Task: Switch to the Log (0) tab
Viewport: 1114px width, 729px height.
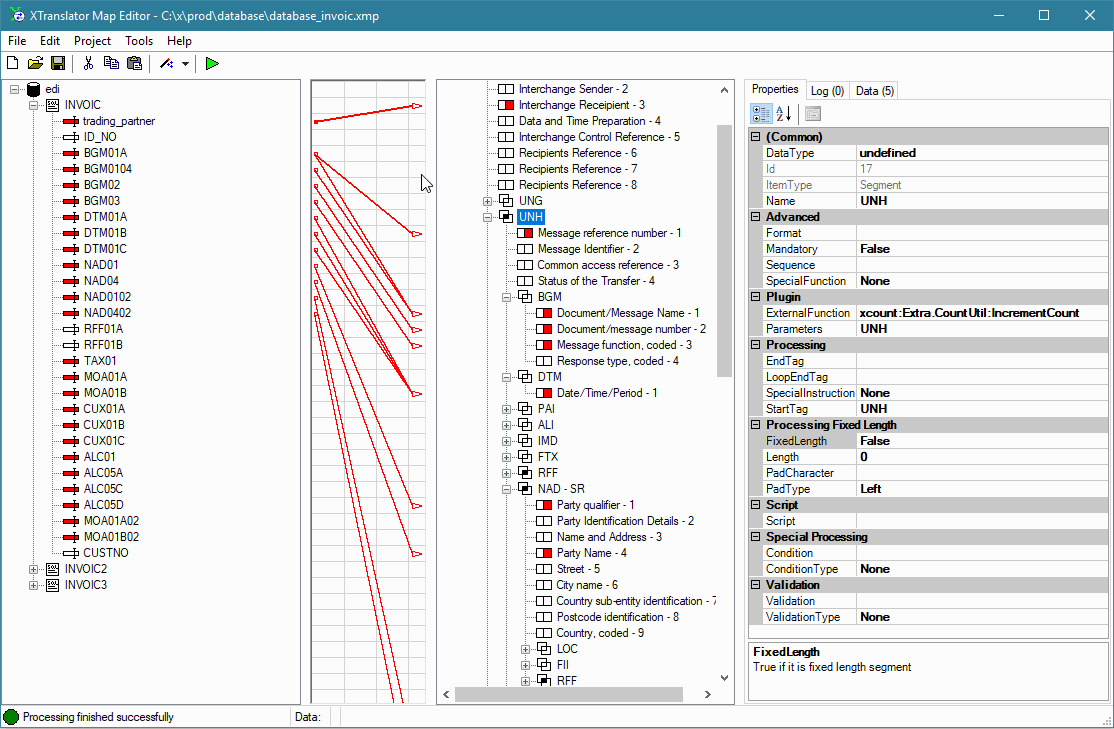Action: [x=828, y=91]
